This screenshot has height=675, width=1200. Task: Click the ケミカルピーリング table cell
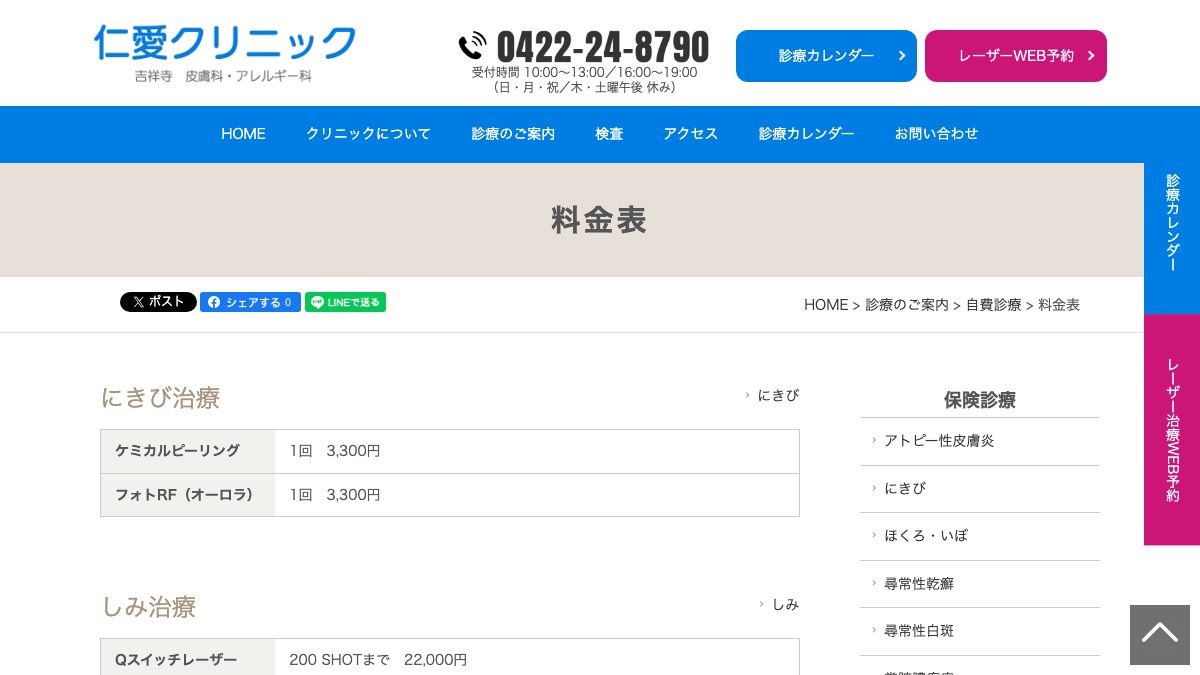[x=188, y=451]
